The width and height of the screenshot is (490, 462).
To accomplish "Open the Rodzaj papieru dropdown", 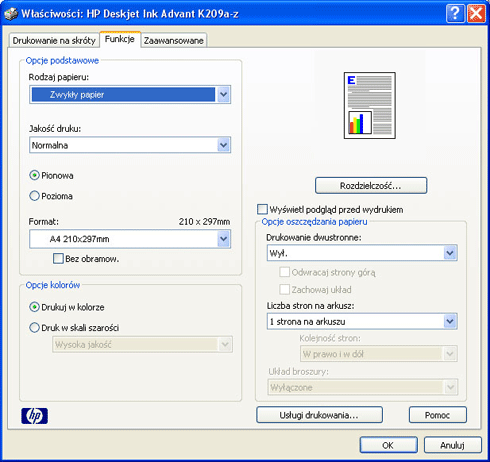I will tap(224, 95).
